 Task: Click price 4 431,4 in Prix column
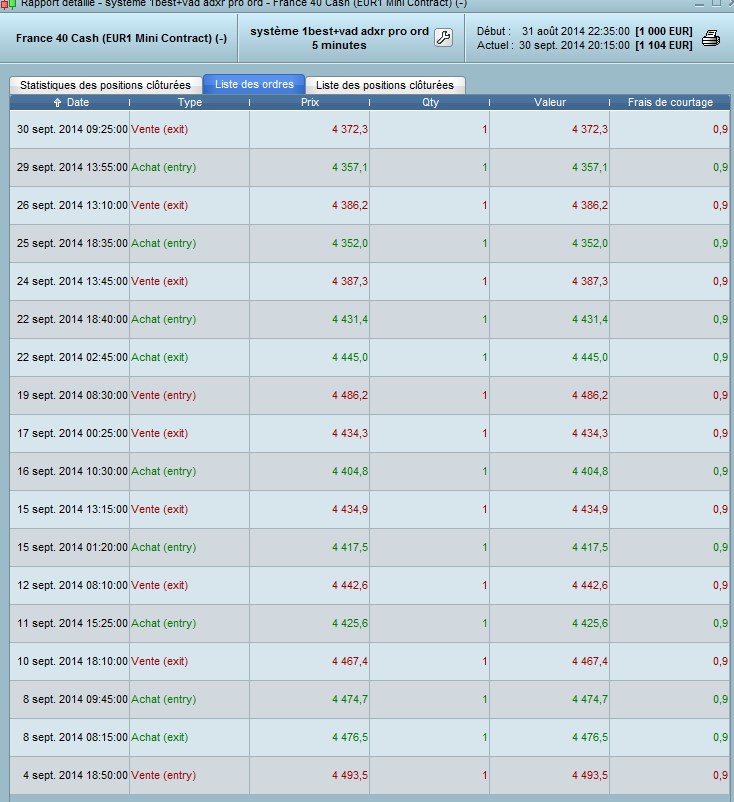pyautogui.click(x=350, y=320)
